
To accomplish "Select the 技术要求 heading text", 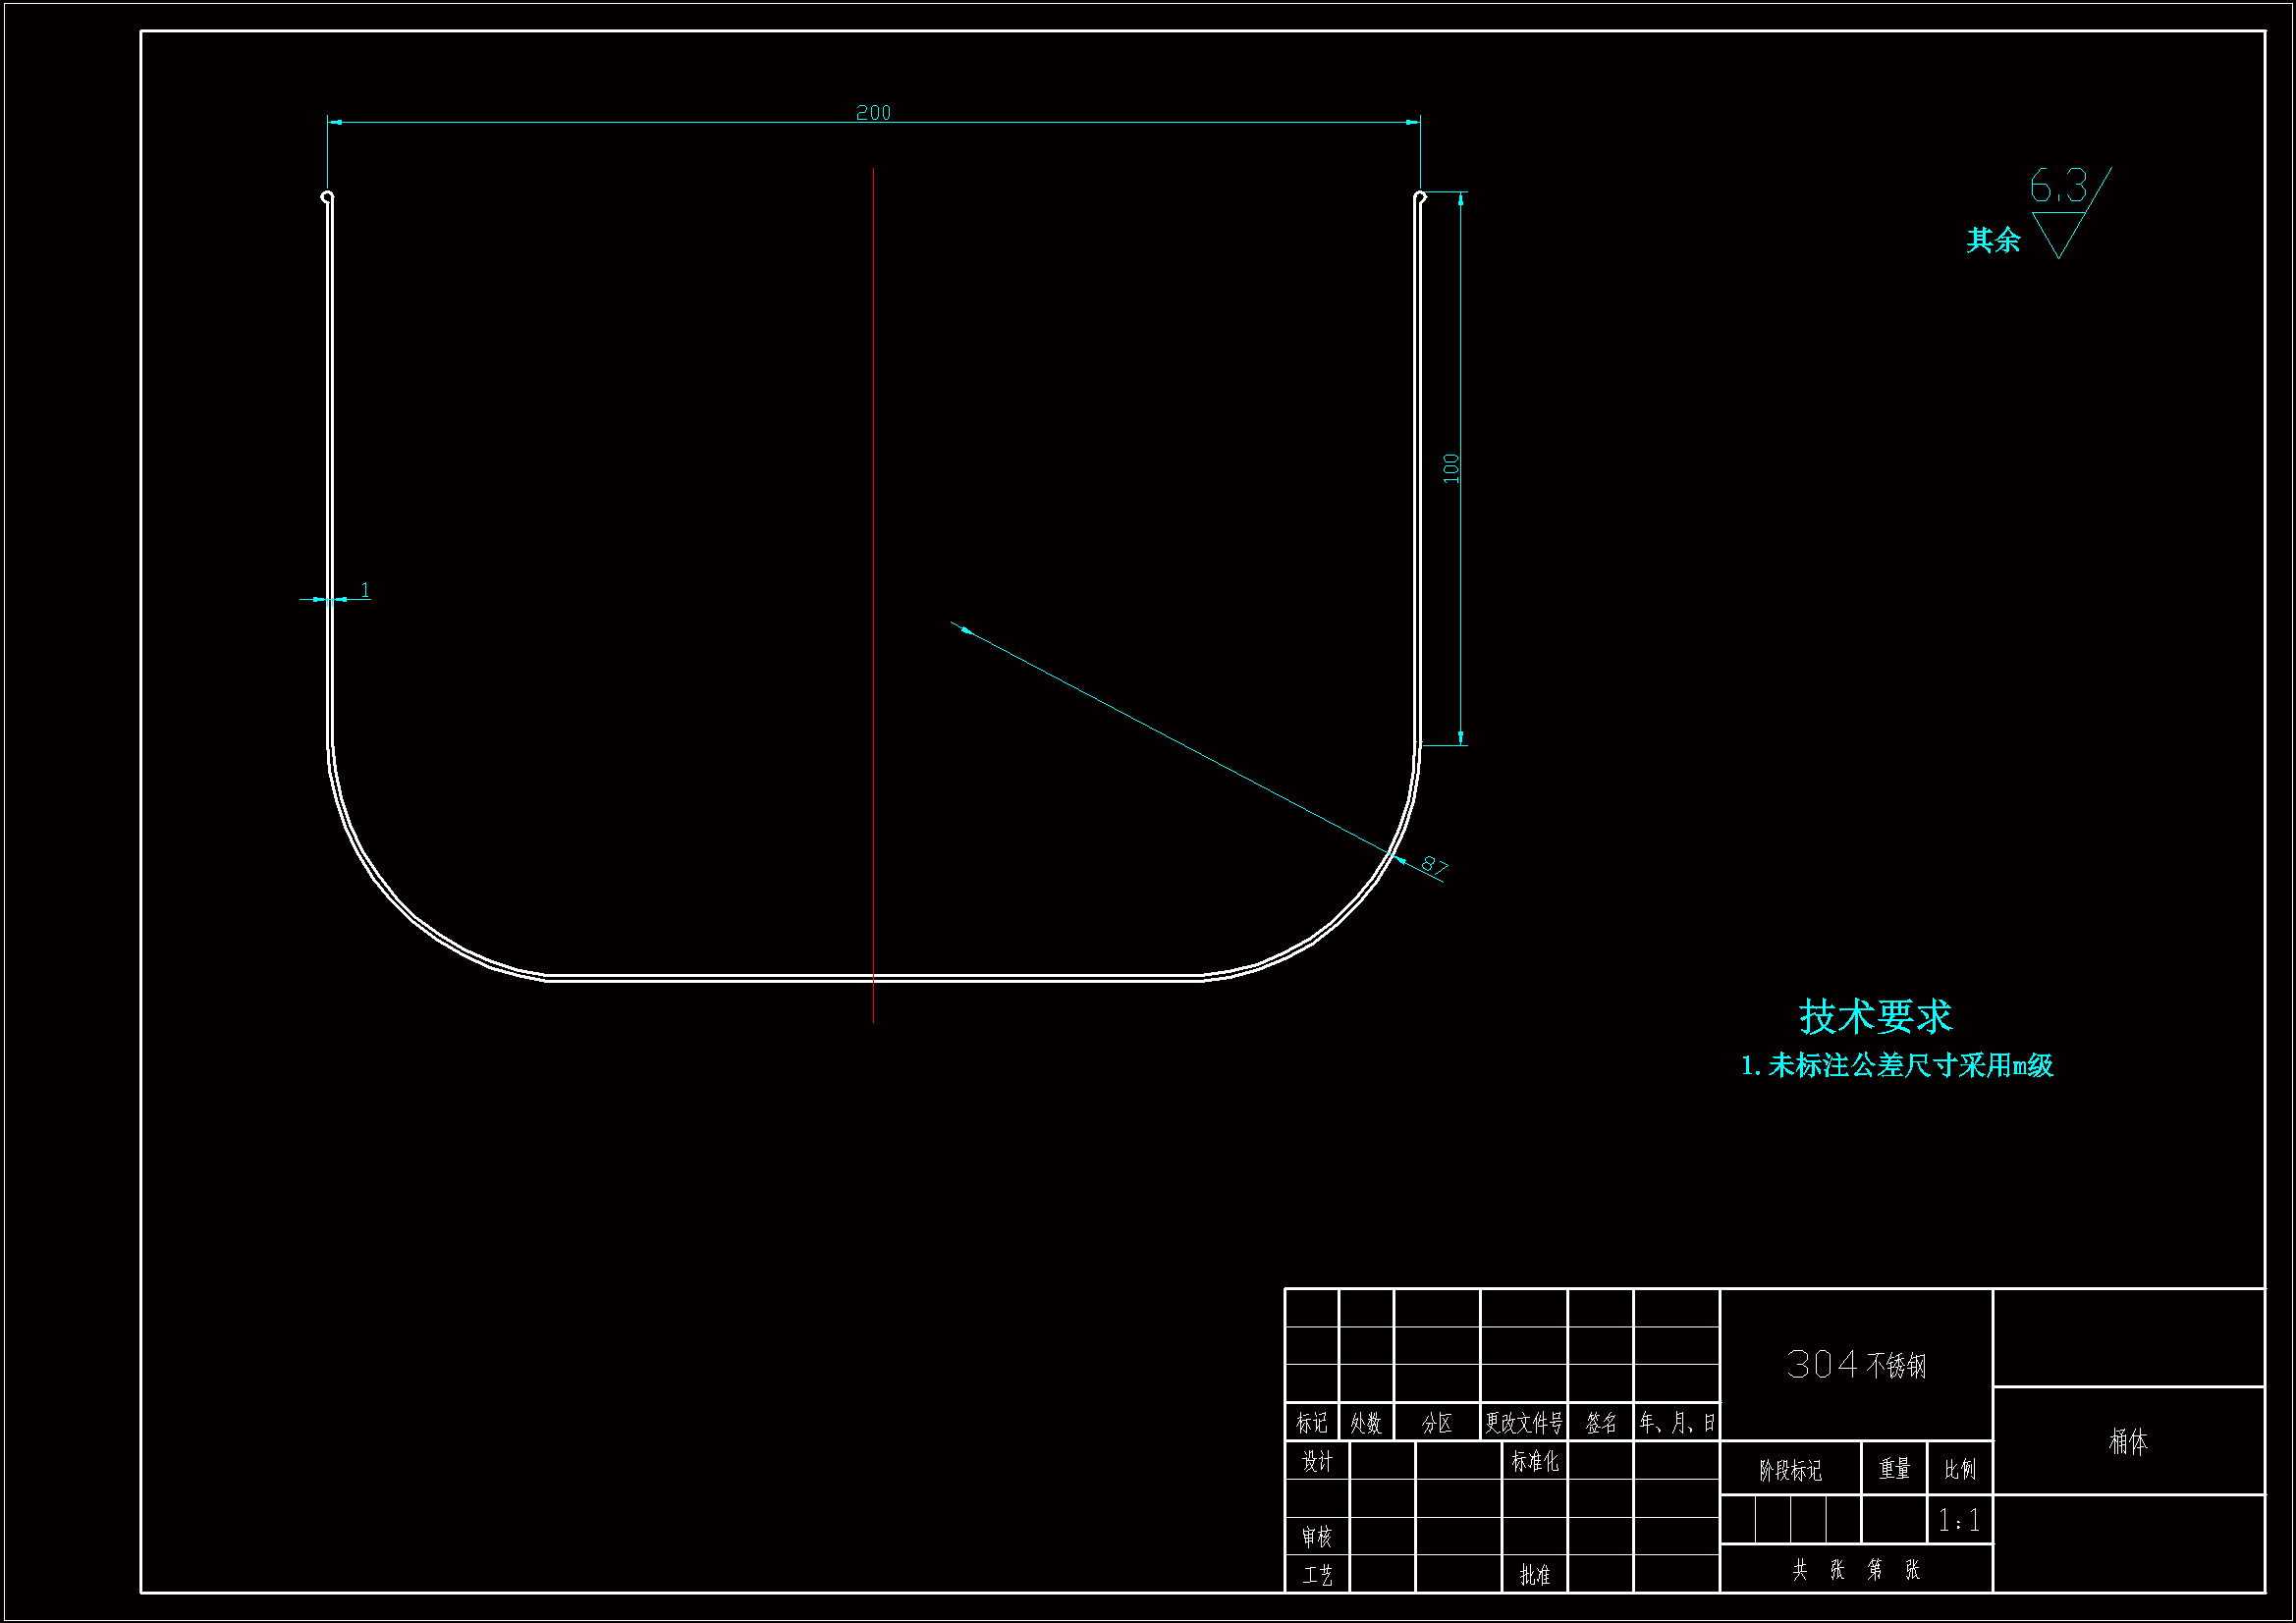I will pos(1875,1017).
